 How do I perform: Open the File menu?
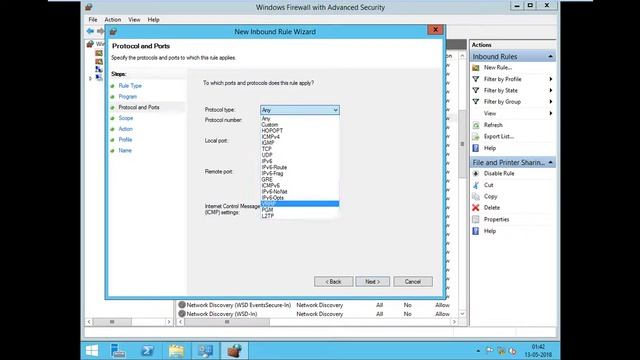(x=93, y=20)
